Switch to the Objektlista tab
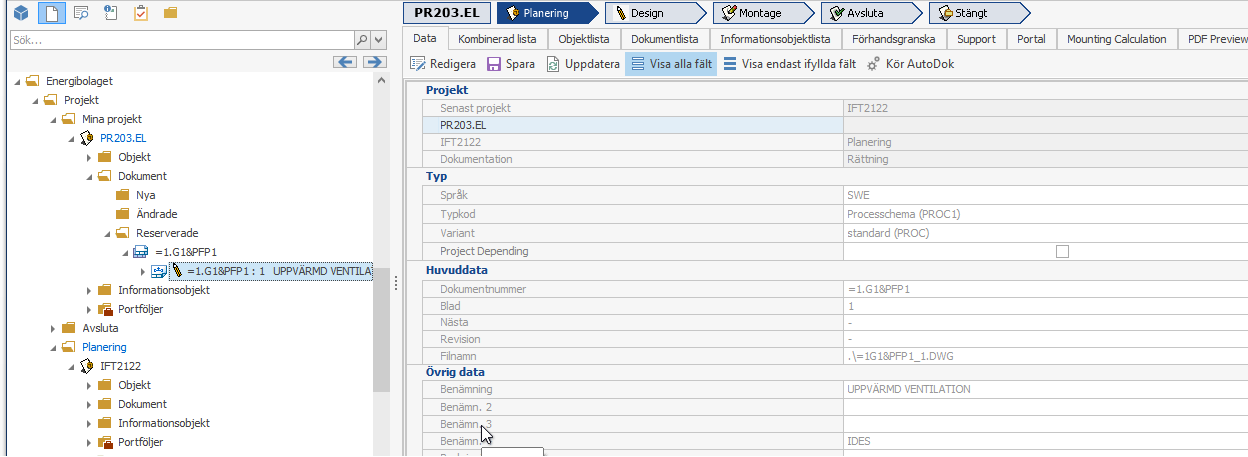 [x=584, y=39]
